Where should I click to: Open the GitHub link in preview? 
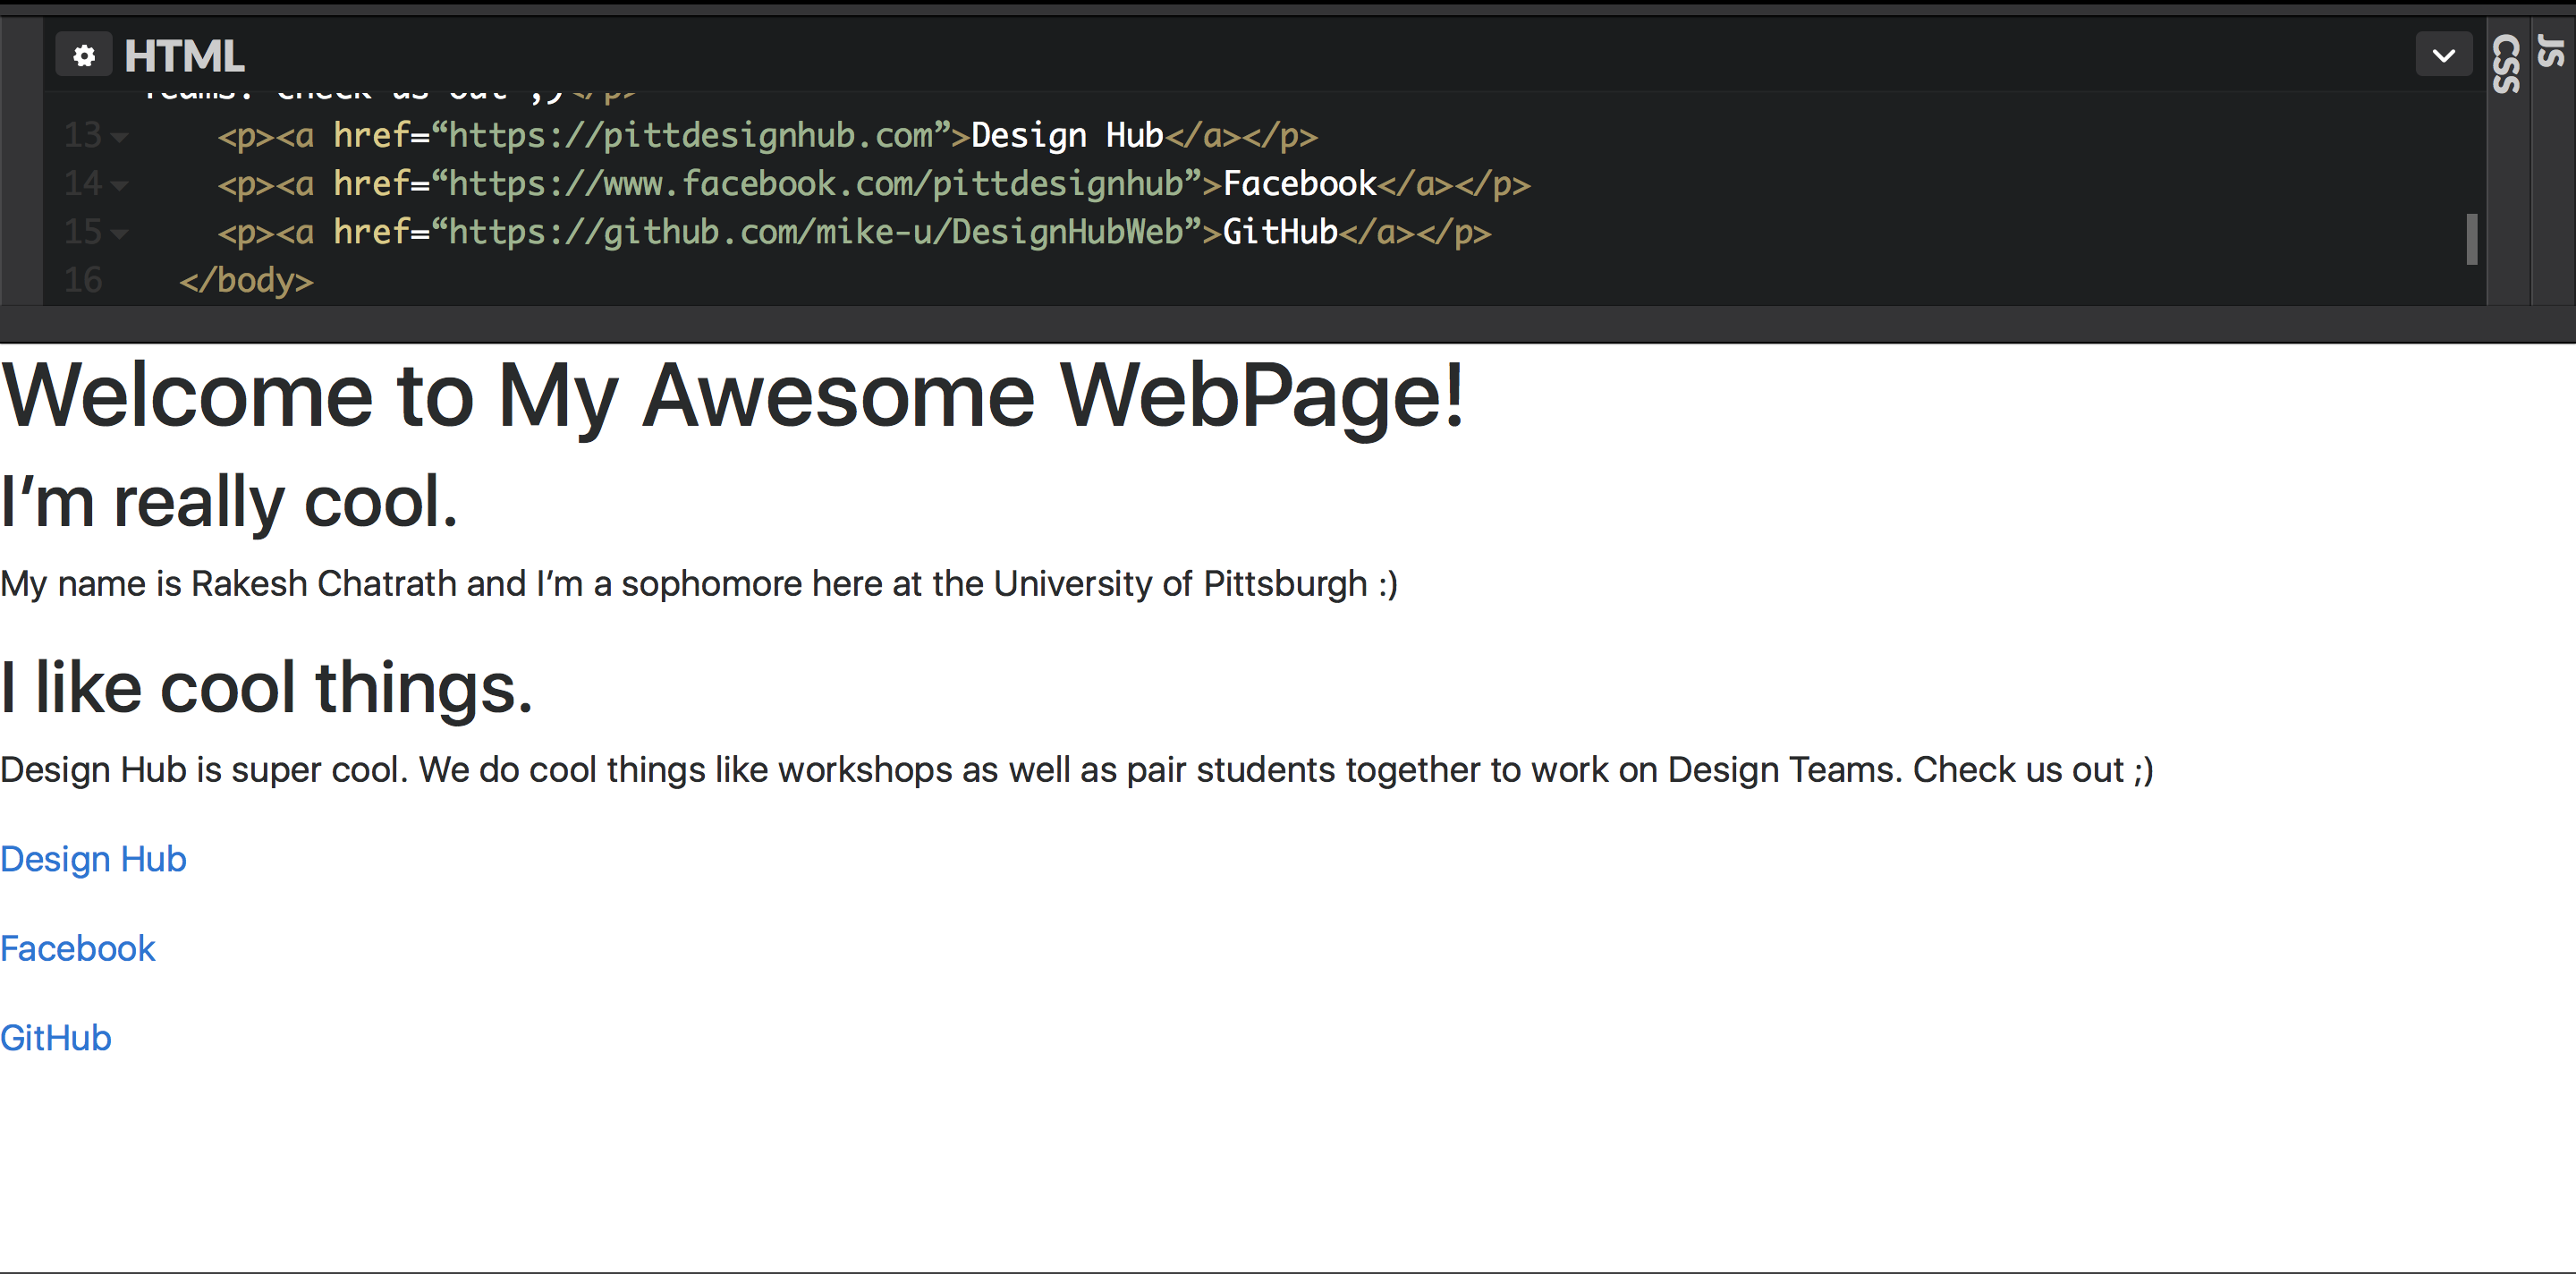coord(56,1037)
